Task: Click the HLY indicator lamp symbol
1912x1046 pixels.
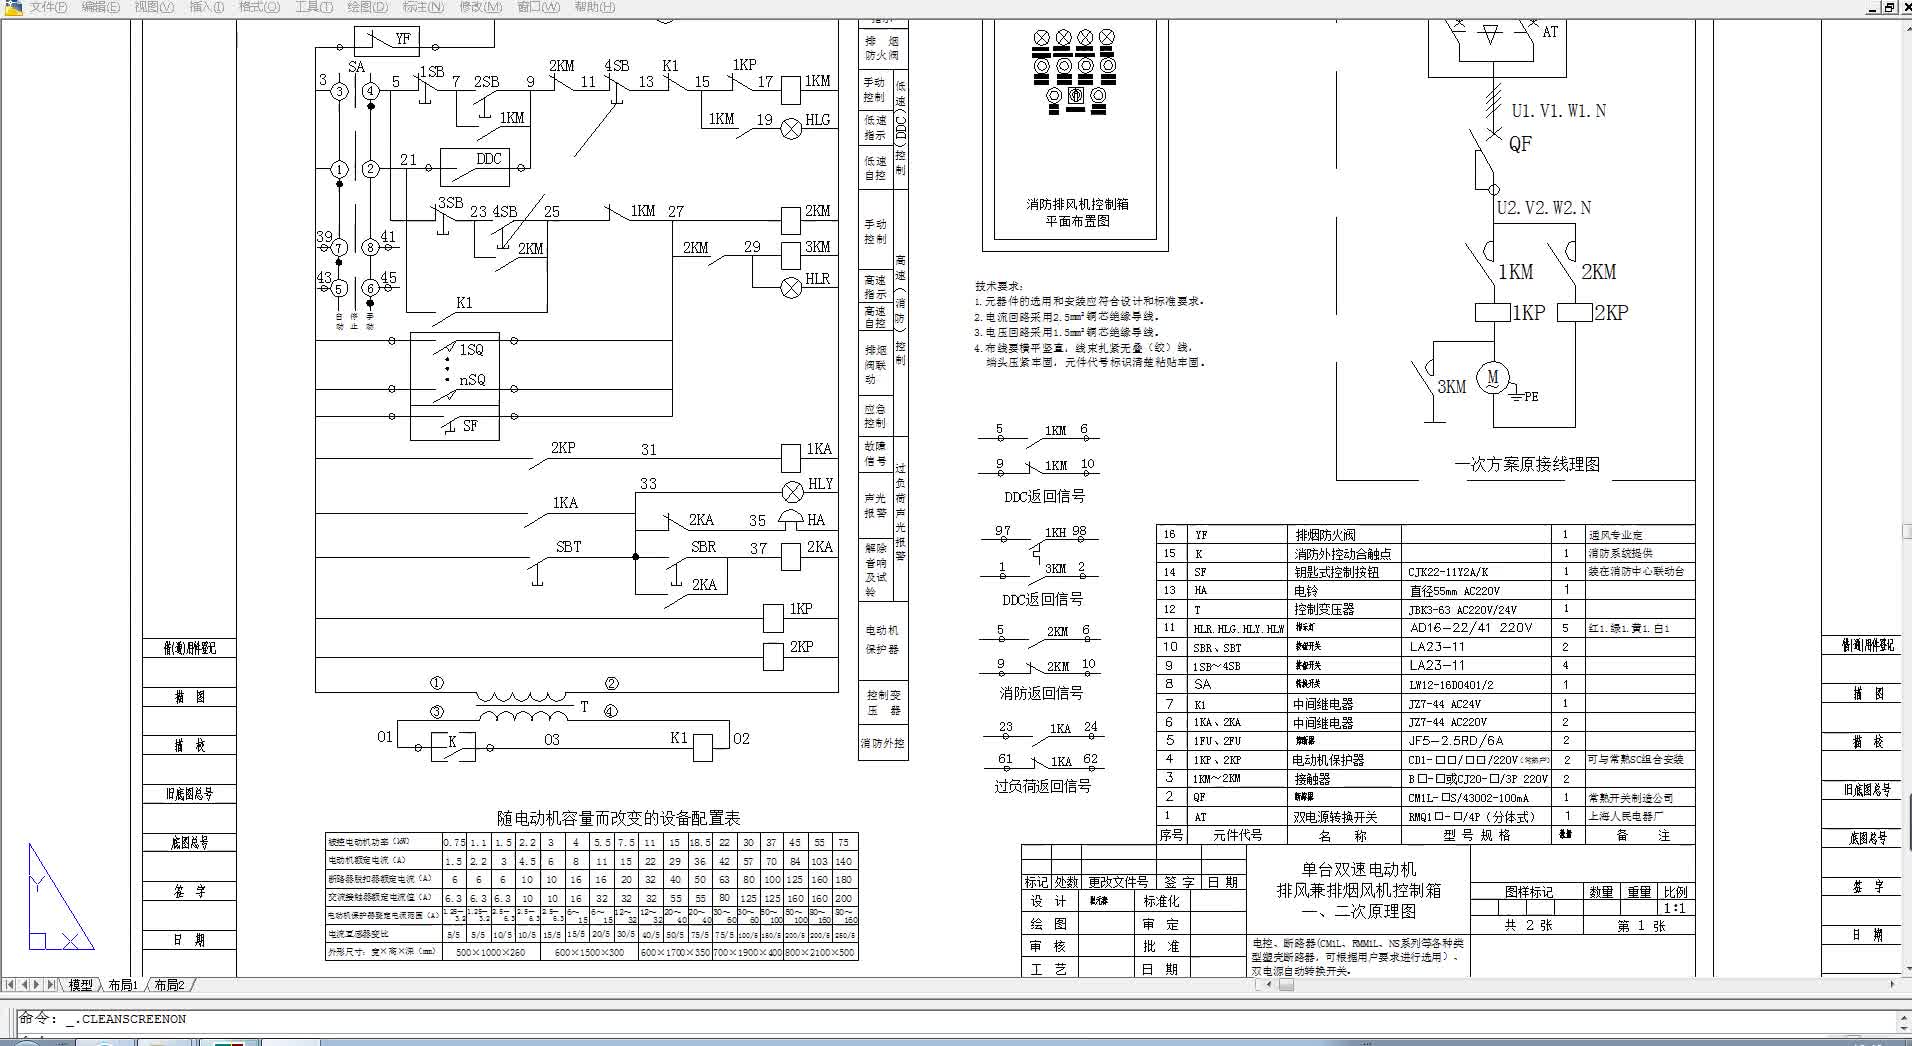Action: [x=792, y=491]
